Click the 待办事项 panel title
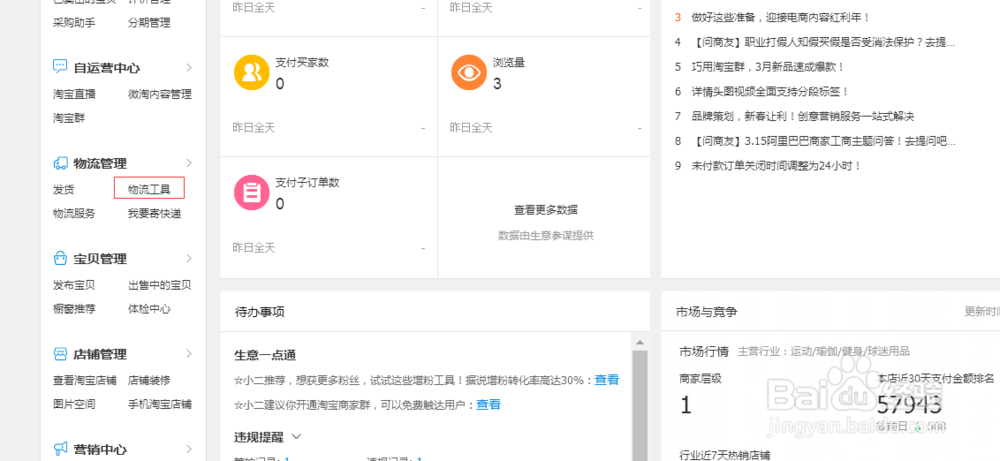Viewport: 1000px width, 461px height. [x=260, y=312]
